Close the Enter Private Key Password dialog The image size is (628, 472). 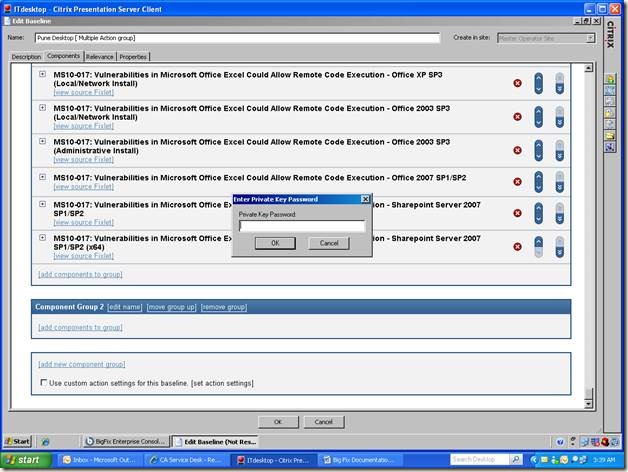coord(365,199)
